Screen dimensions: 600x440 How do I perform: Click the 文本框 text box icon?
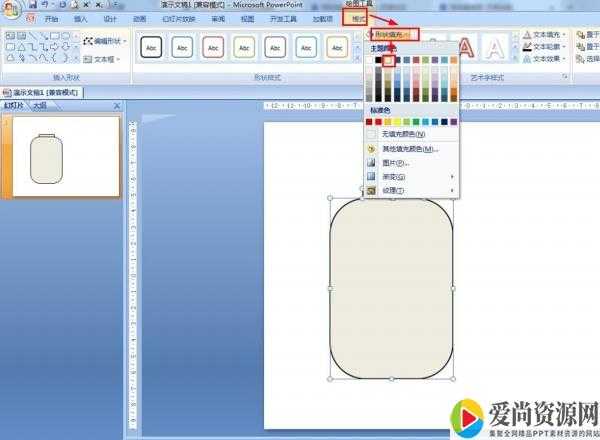pyautogui.click(x=88, y=59)
